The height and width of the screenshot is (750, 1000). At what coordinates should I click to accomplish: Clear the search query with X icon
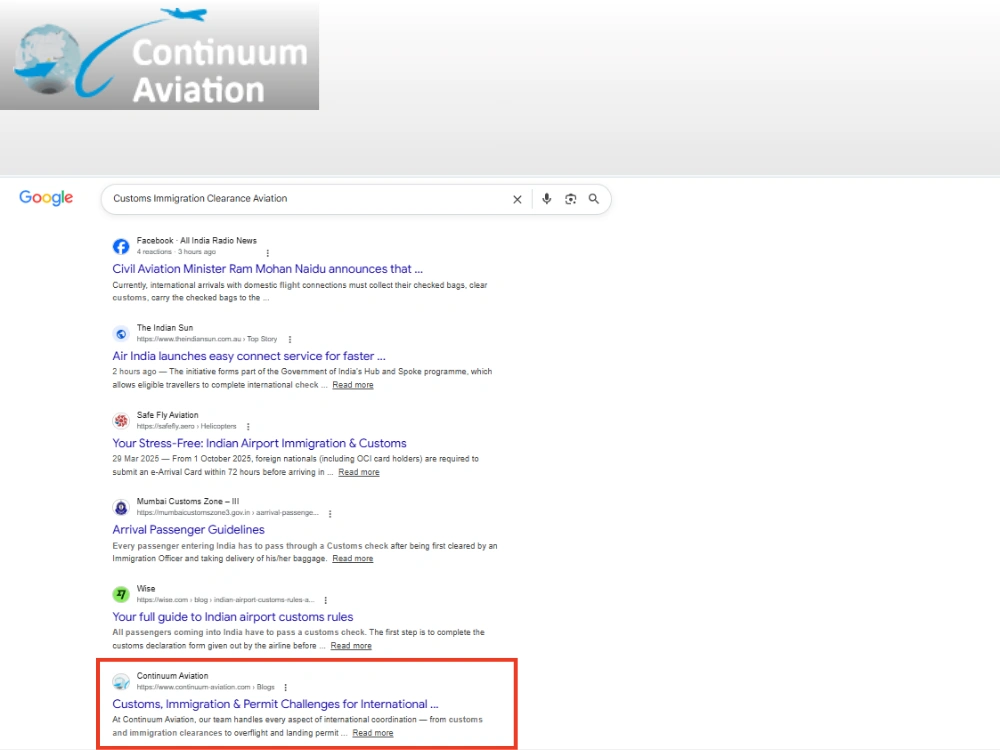click(517, 200)
